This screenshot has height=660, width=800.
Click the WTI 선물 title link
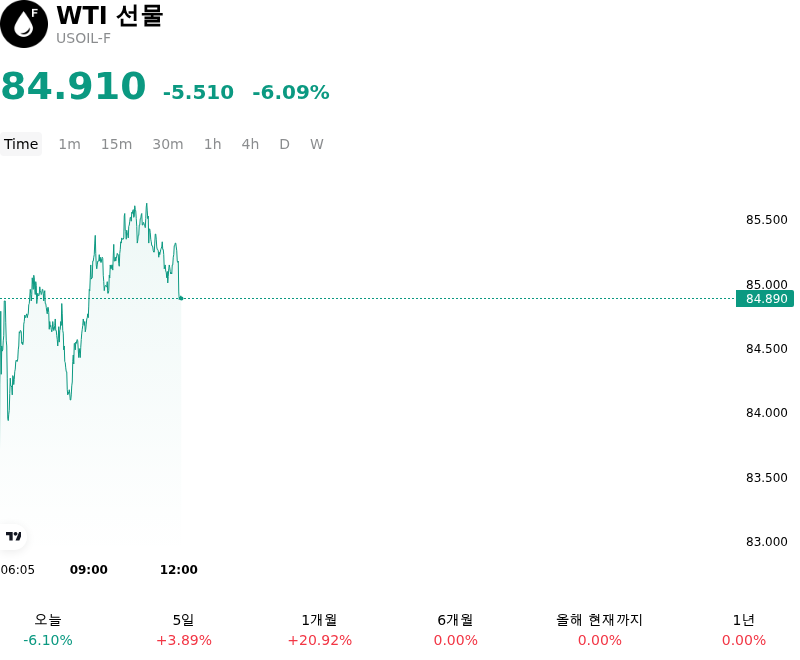(110, 15)
